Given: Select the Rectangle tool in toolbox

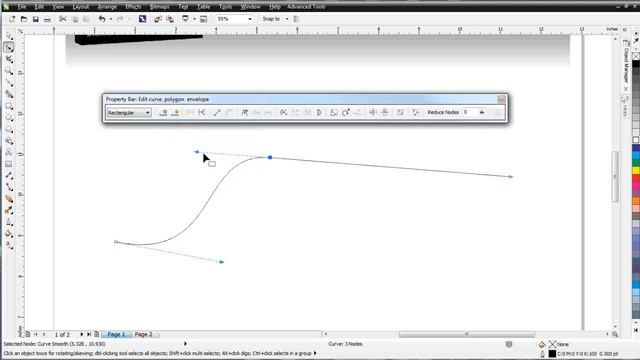Looking at the screenshot, I should [9, 106].
